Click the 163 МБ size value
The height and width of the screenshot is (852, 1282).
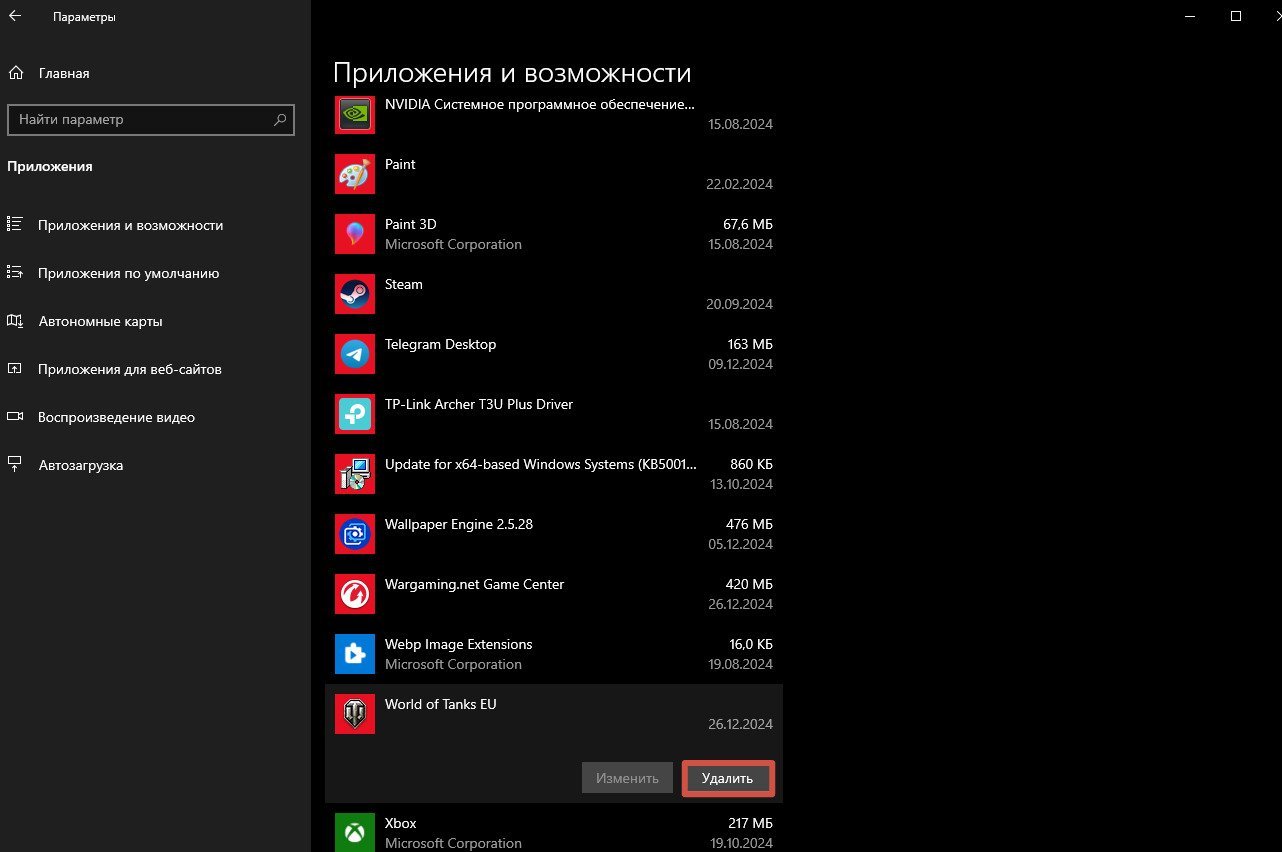tap(750, 344)
